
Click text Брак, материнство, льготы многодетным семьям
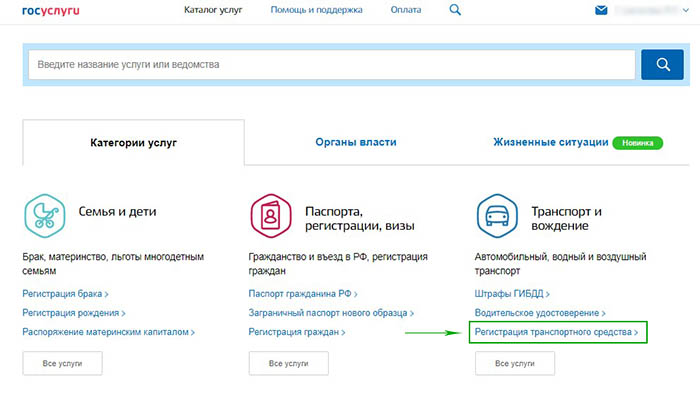click(113, 264)
